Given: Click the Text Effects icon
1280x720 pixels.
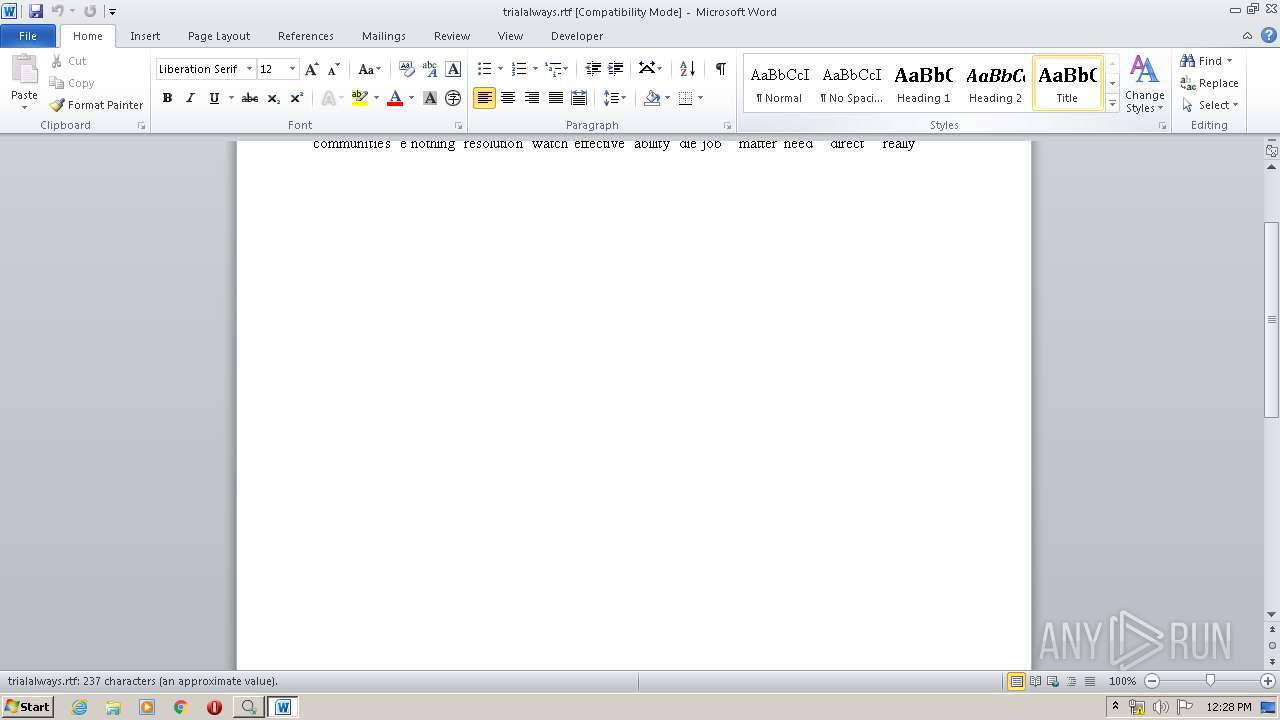Looking at the screenshot, I should click(x=327, y=98).
